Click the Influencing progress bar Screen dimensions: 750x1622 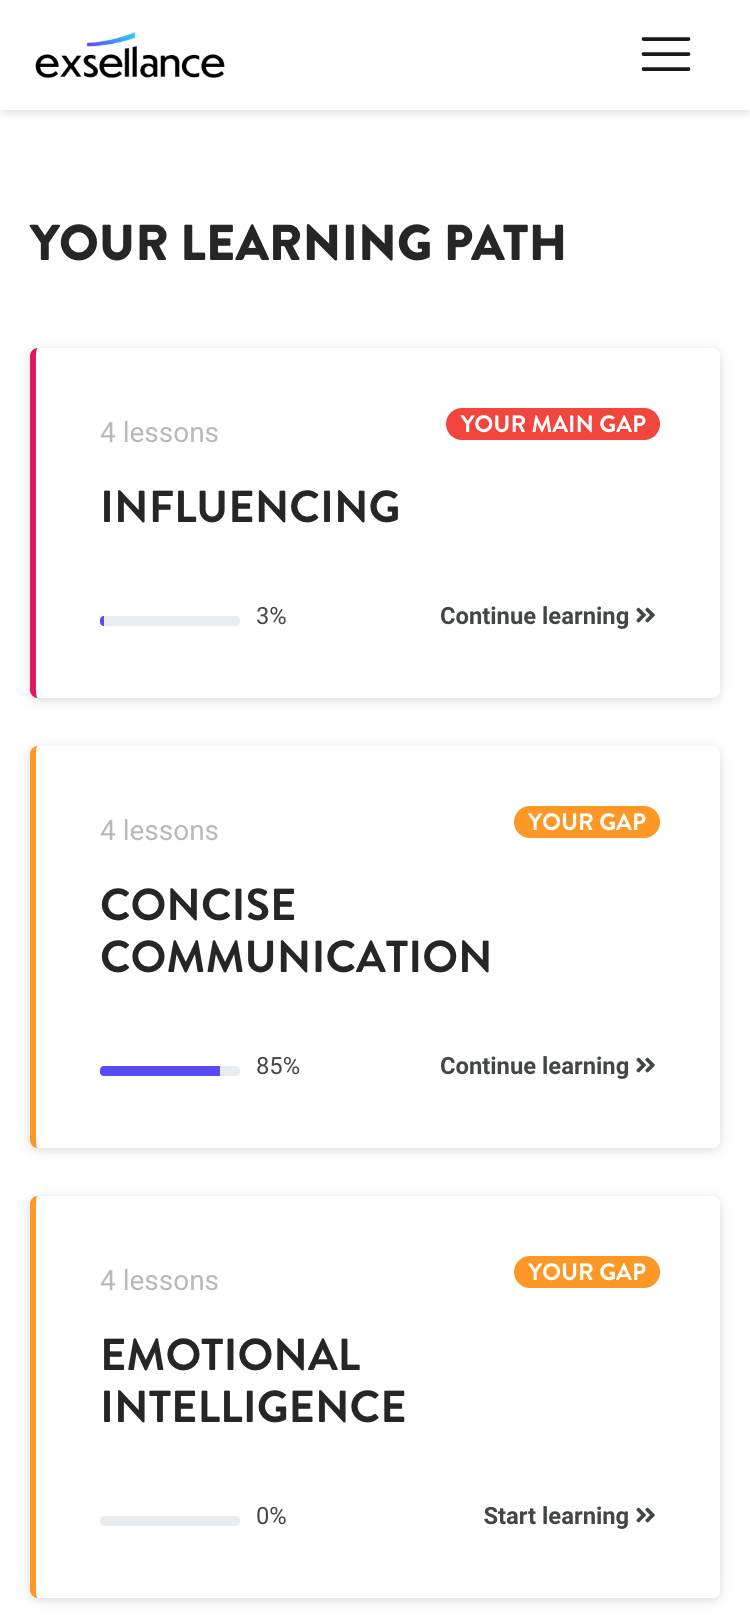(170, 621)
